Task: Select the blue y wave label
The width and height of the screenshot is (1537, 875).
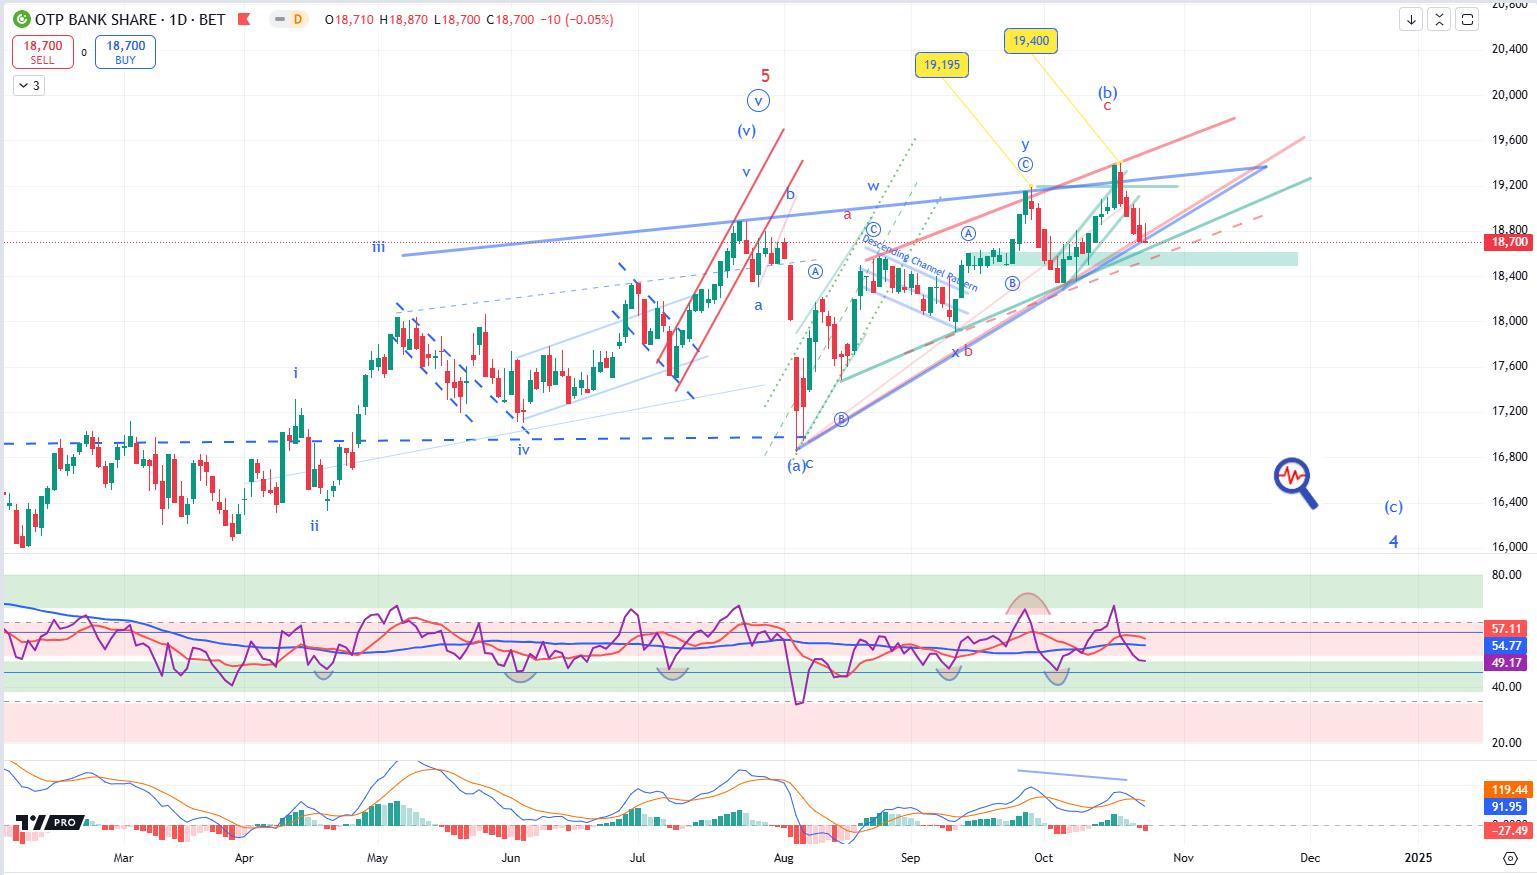Action: 1025,146
